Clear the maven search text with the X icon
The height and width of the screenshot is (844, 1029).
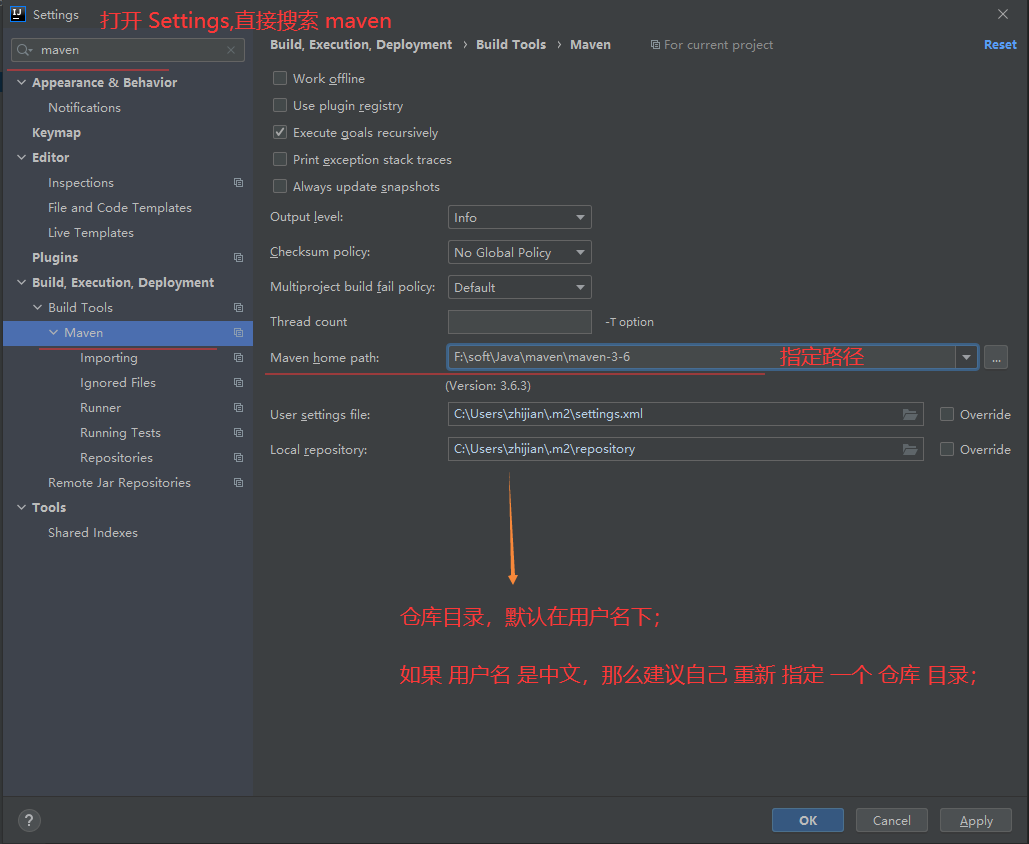(231, 50)
